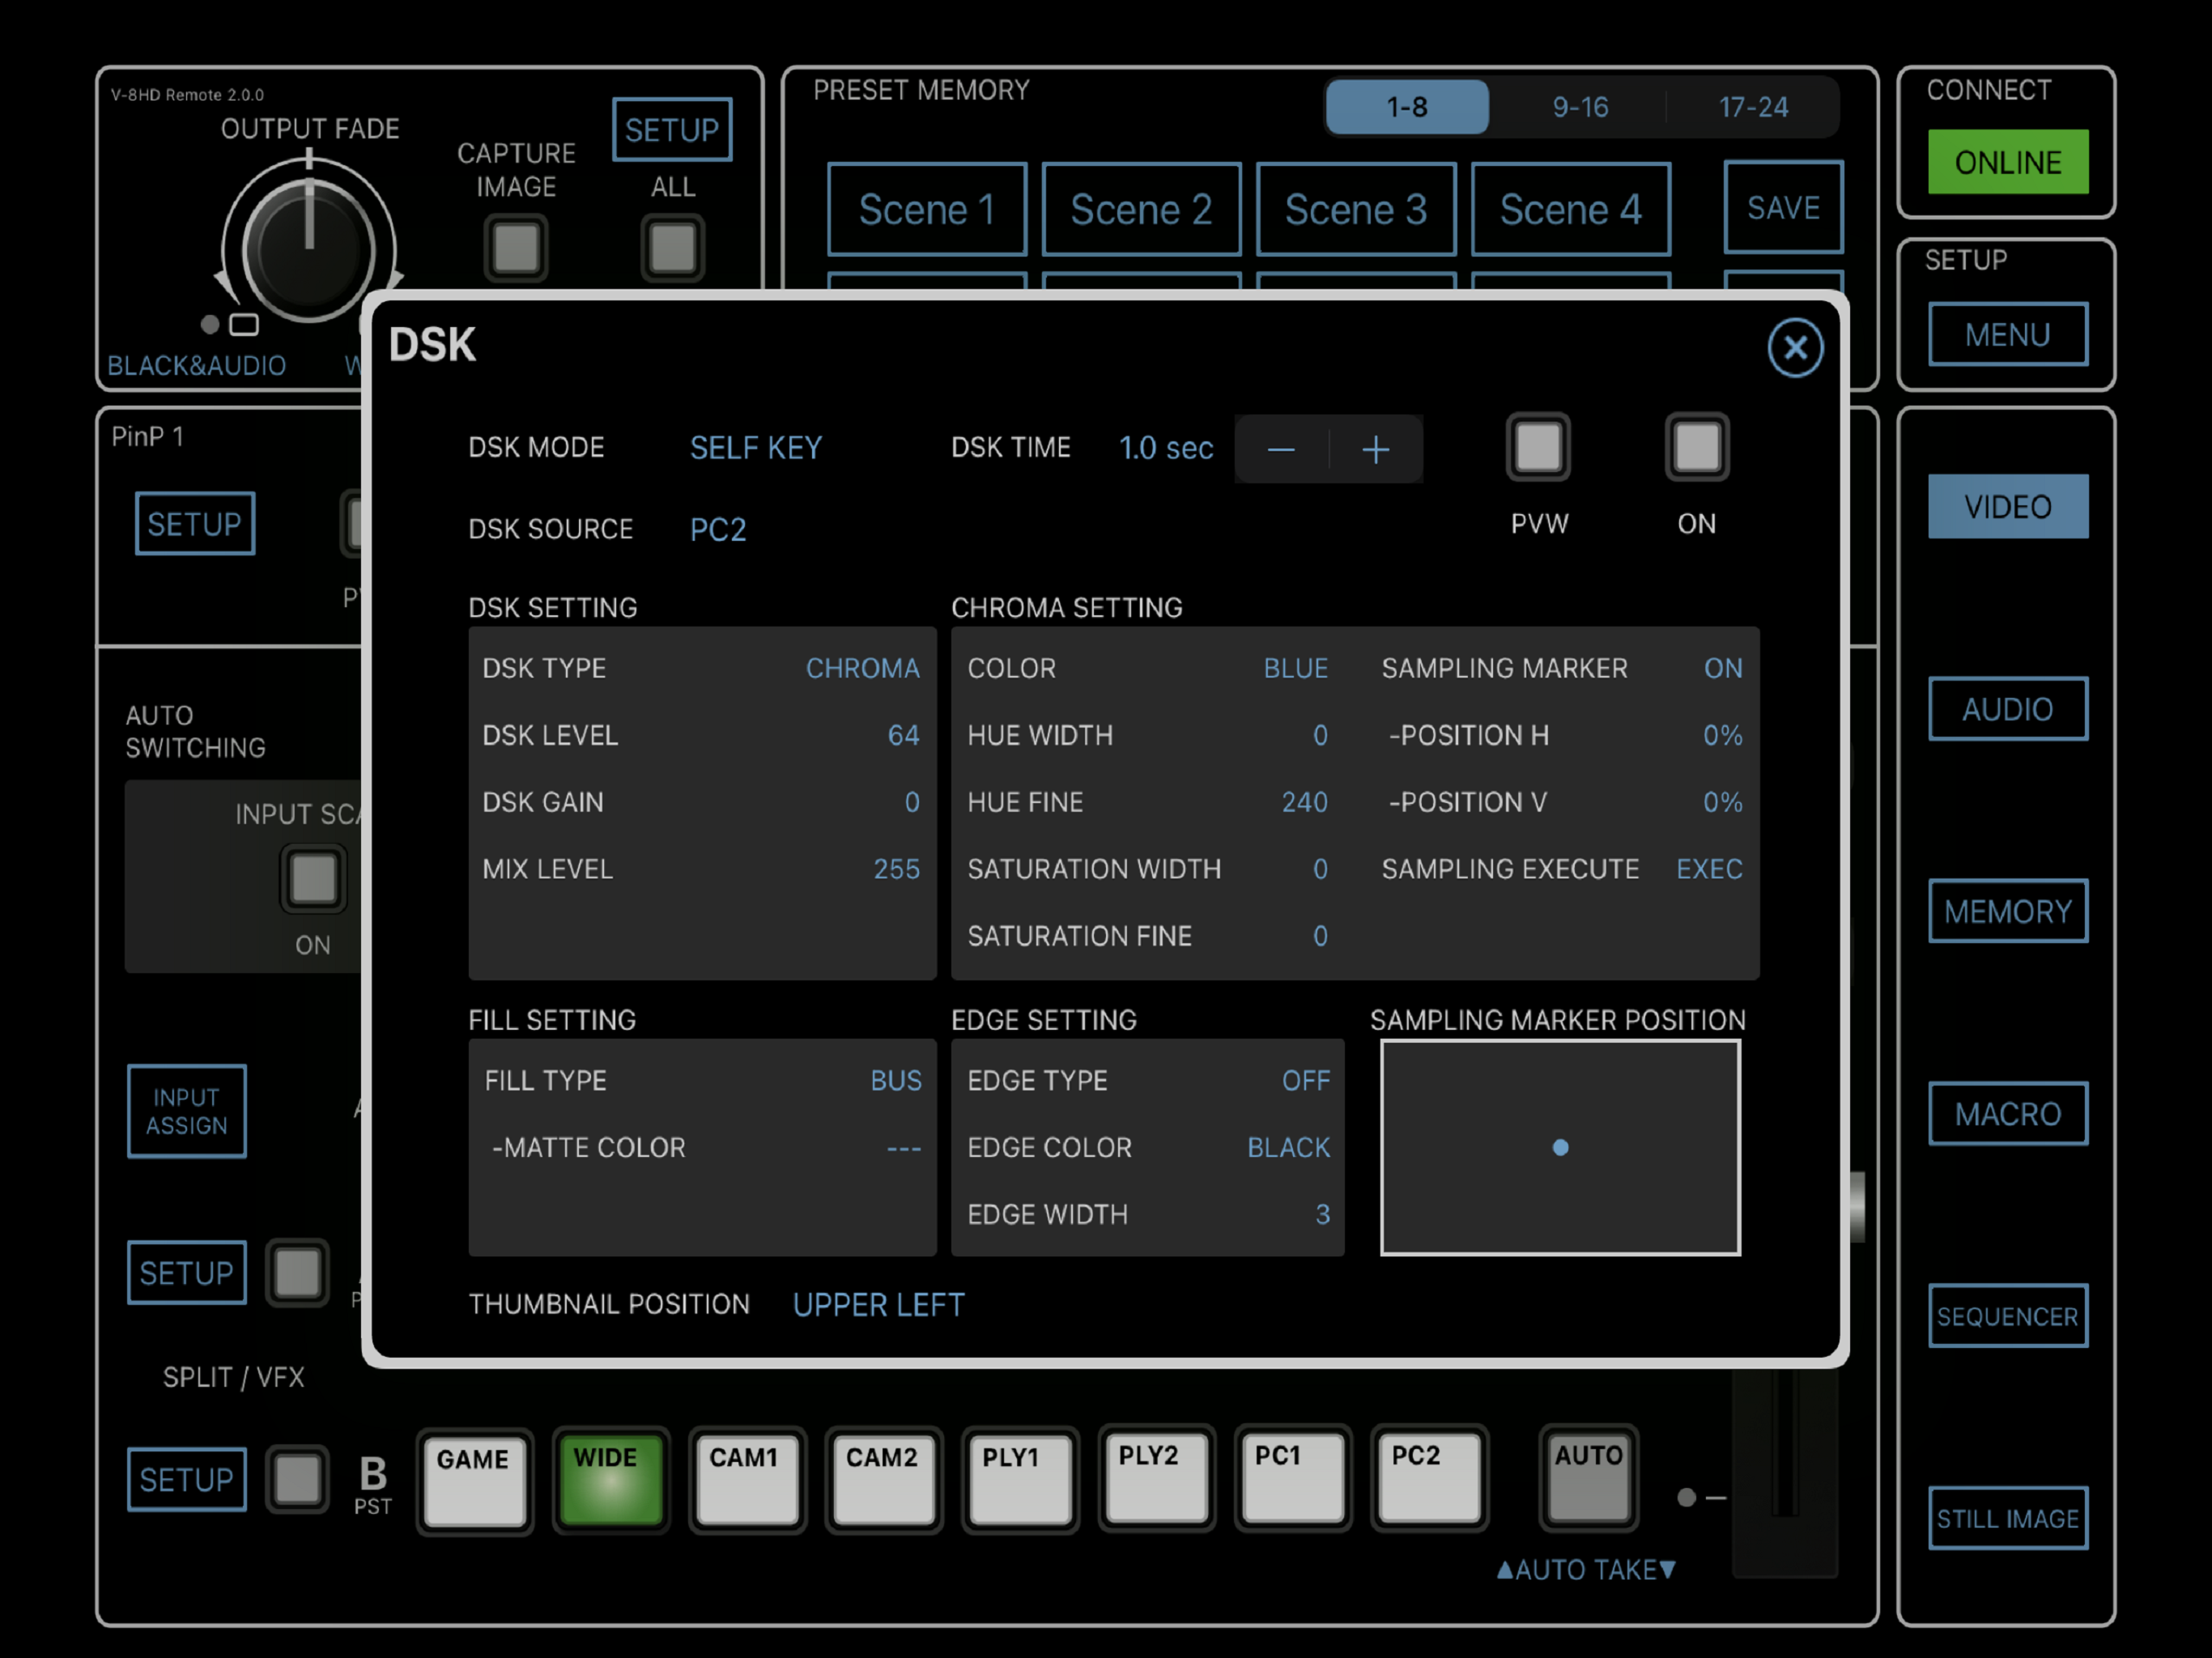Select PLY1 on the preset bus
The image size is (2212, 1658).
tap(1020, 1480)
